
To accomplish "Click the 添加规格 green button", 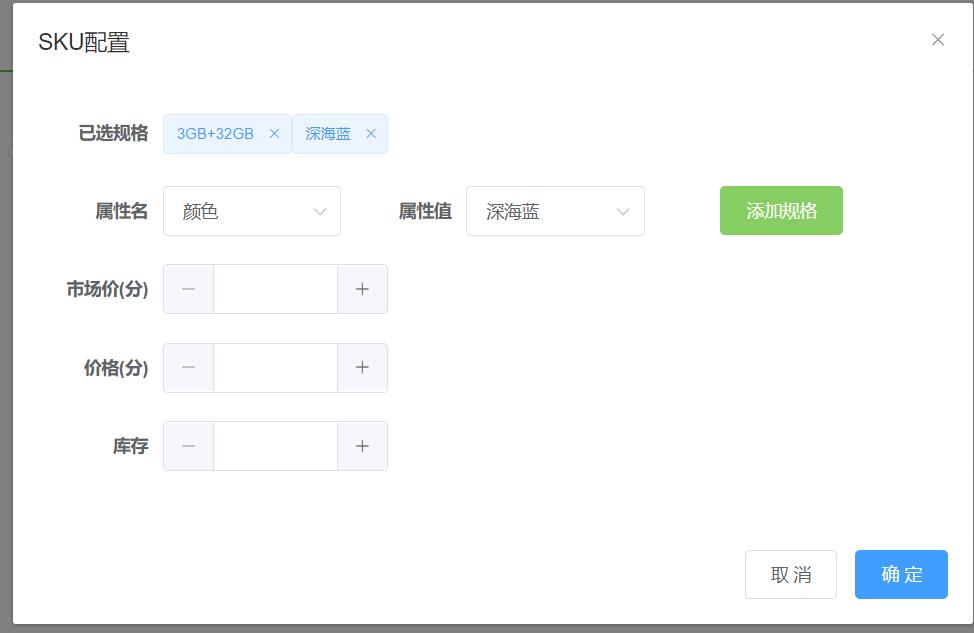I will point(781,210).
